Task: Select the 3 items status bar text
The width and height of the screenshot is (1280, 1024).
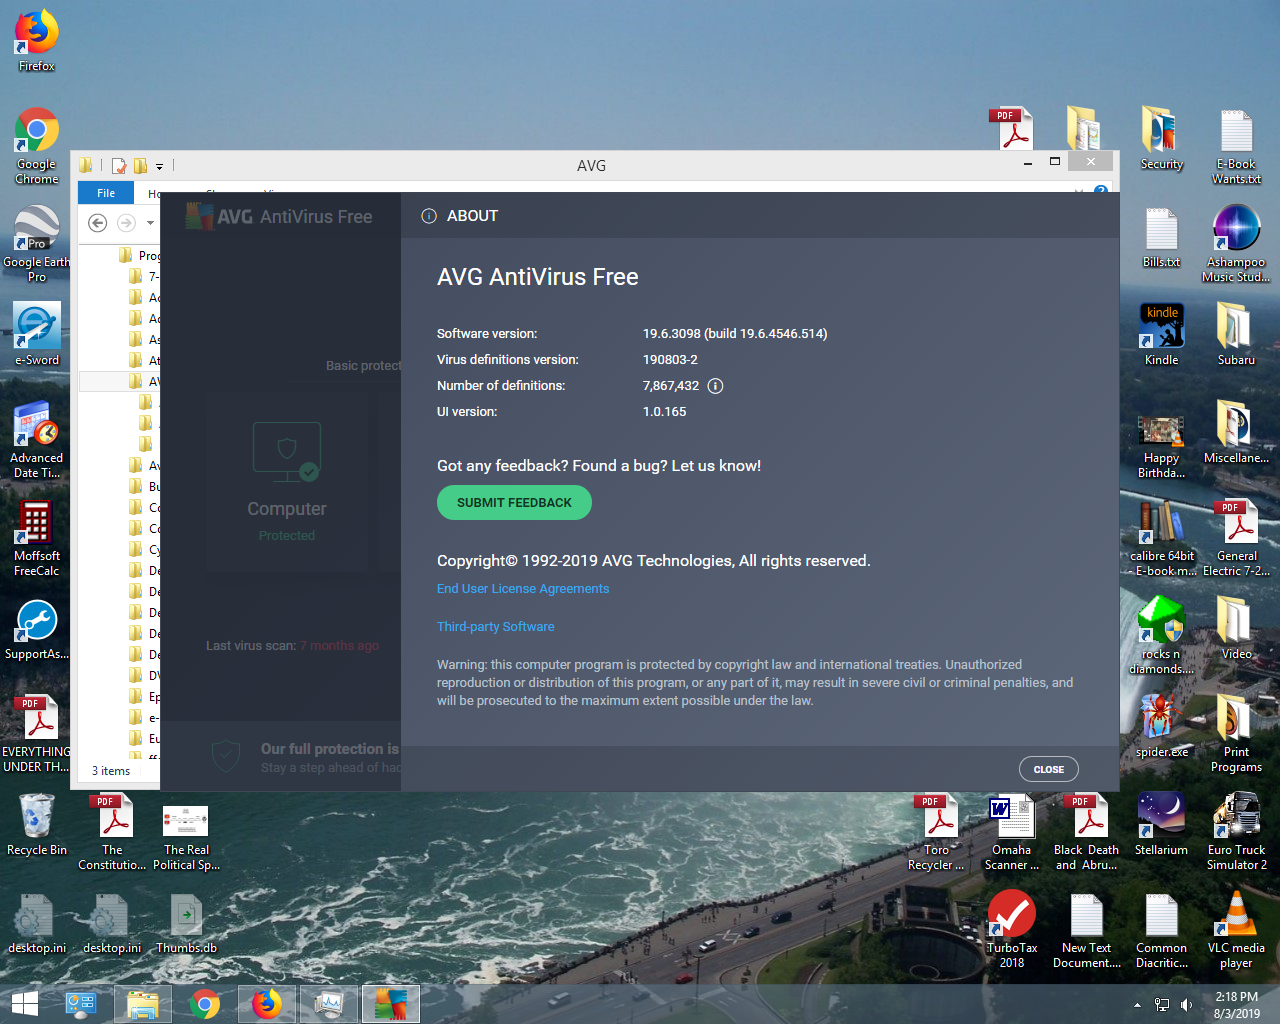Action: (111, 771)
